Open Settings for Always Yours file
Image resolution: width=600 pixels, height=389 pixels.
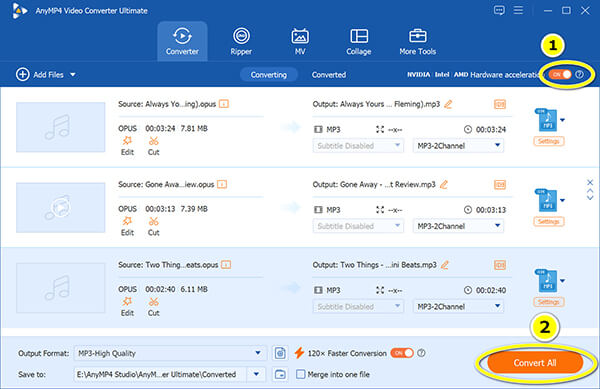548,141
